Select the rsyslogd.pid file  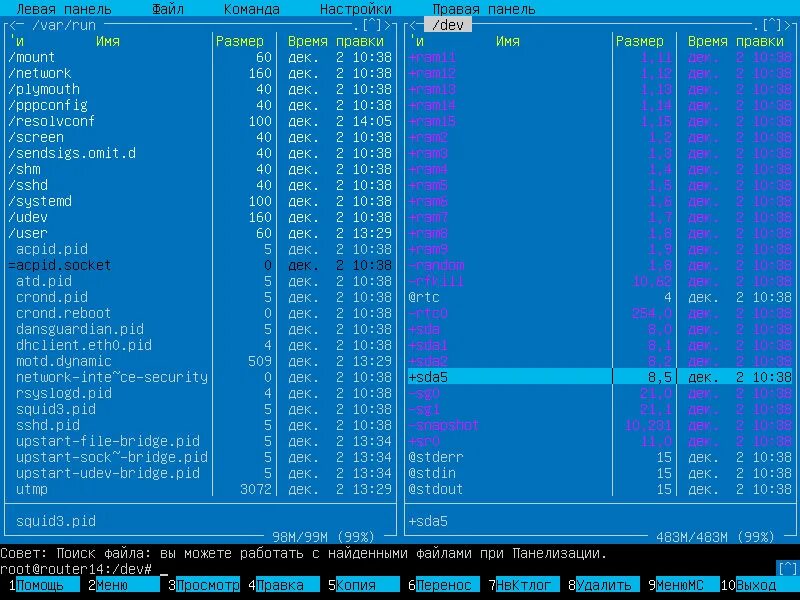pyautogui.click(x=200, y=393)
